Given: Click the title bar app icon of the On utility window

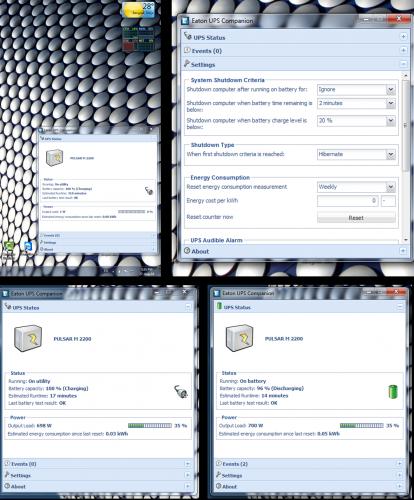Looking at the screenshot, I should coord(5,294).
